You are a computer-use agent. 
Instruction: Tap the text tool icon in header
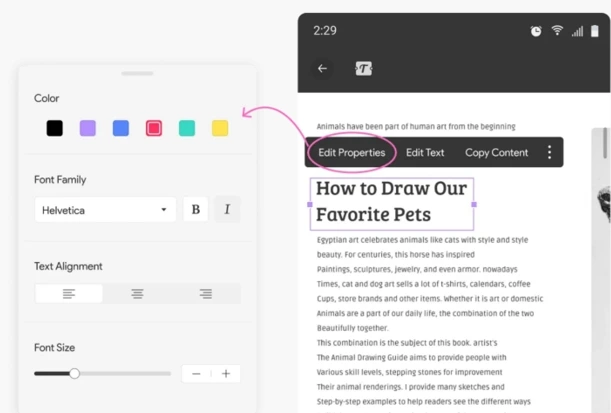(x=363, y=69)
